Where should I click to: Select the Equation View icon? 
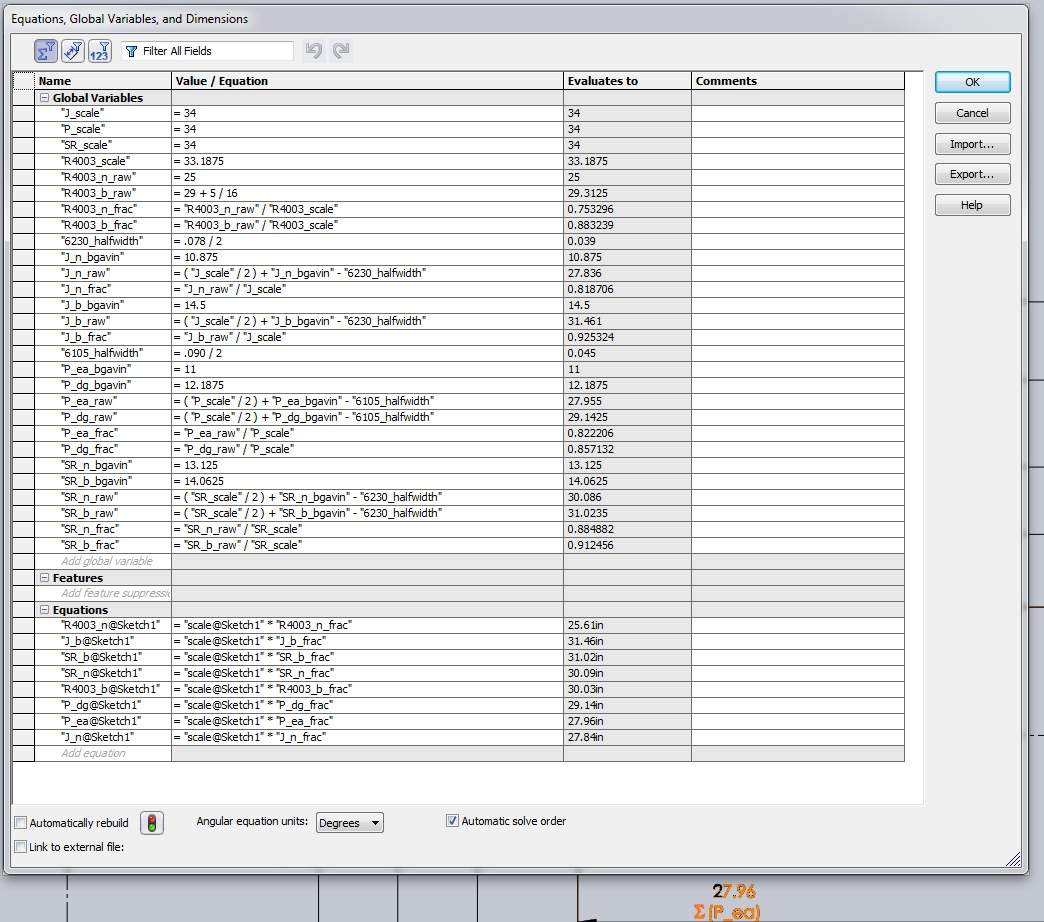46,51
